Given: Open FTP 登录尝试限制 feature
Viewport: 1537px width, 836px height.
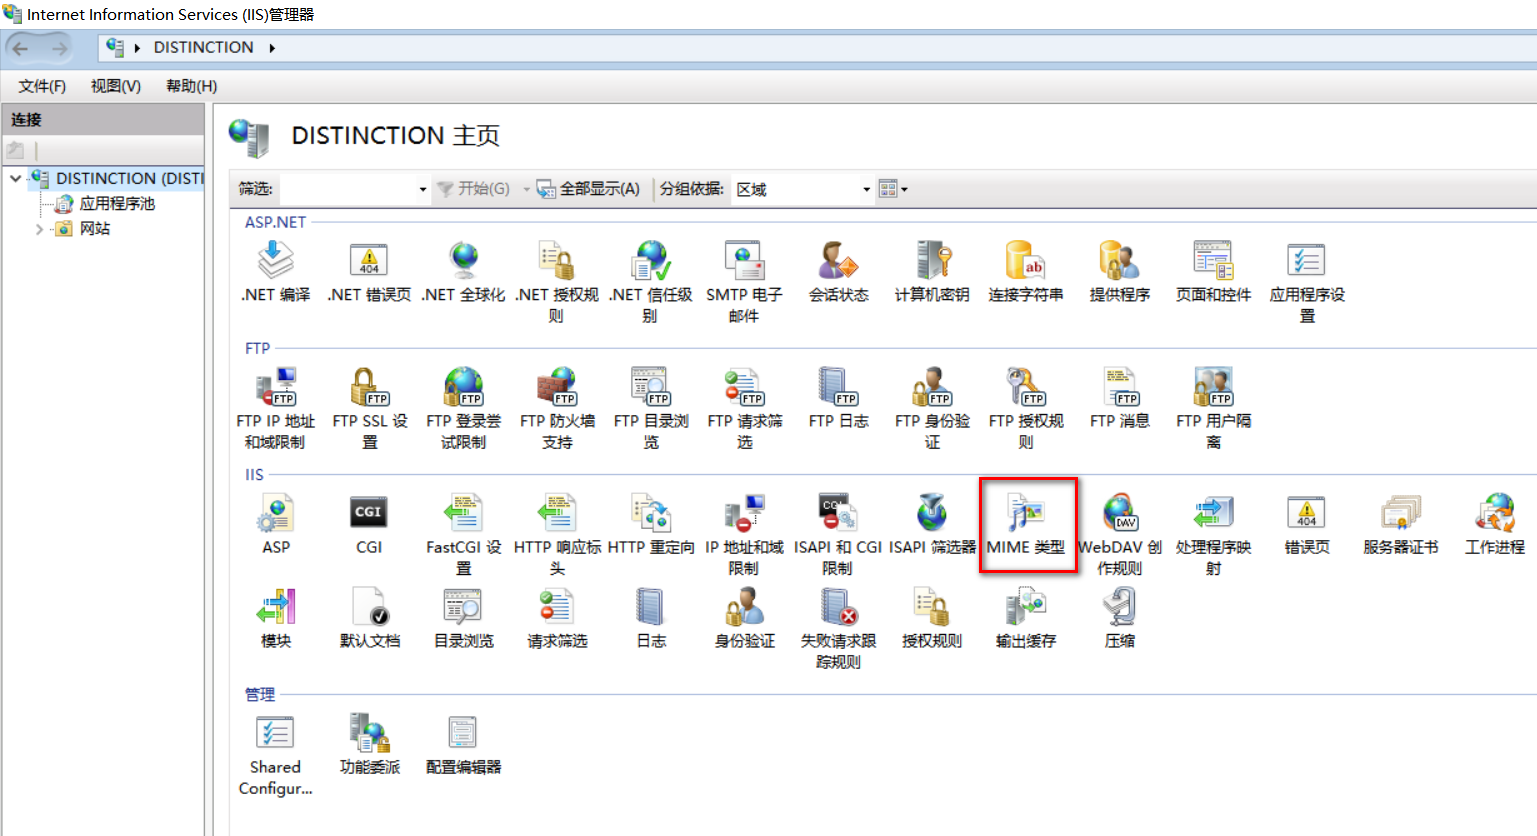Looking at the screenshot, I should pyautogui.click(x=463, y=408).
